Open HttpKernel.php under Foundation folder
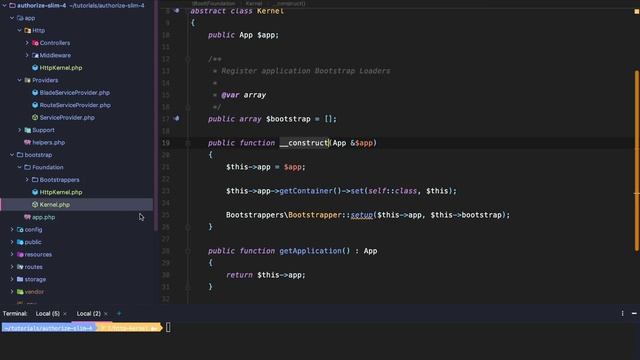 (61, 192)
